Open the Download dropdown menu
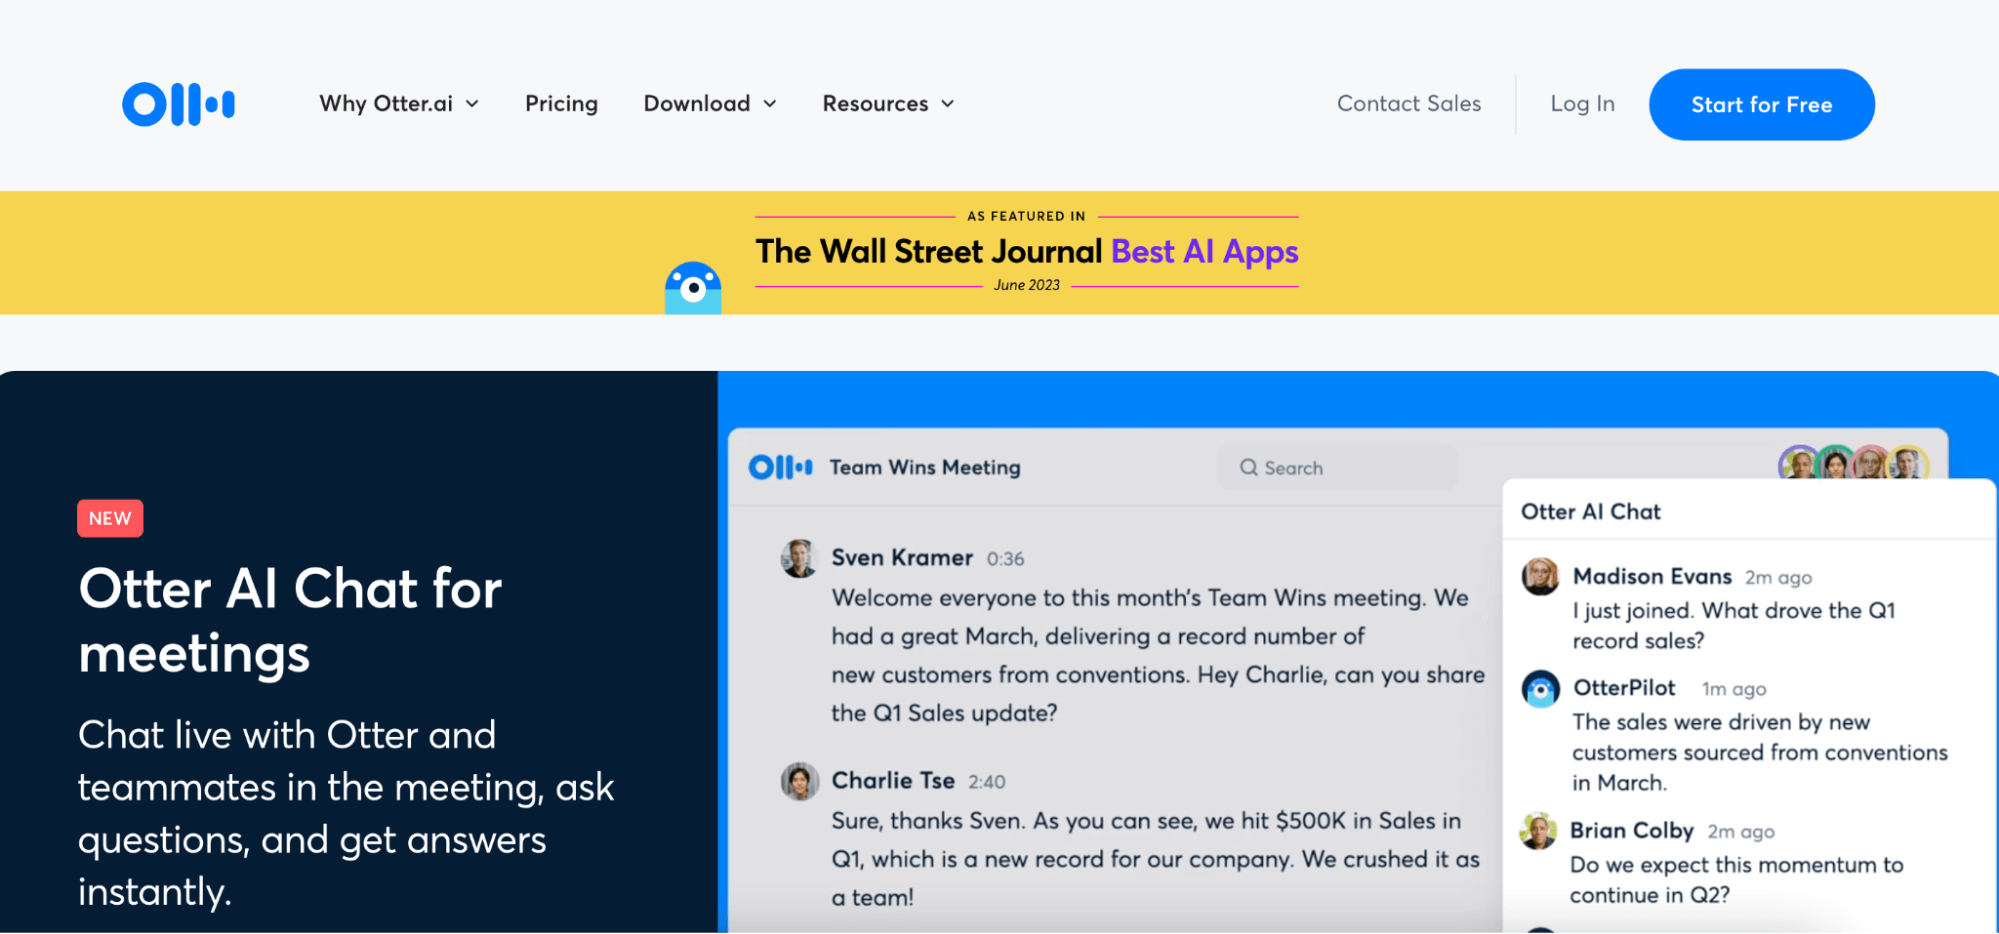1999x934 pixels. 709,103
